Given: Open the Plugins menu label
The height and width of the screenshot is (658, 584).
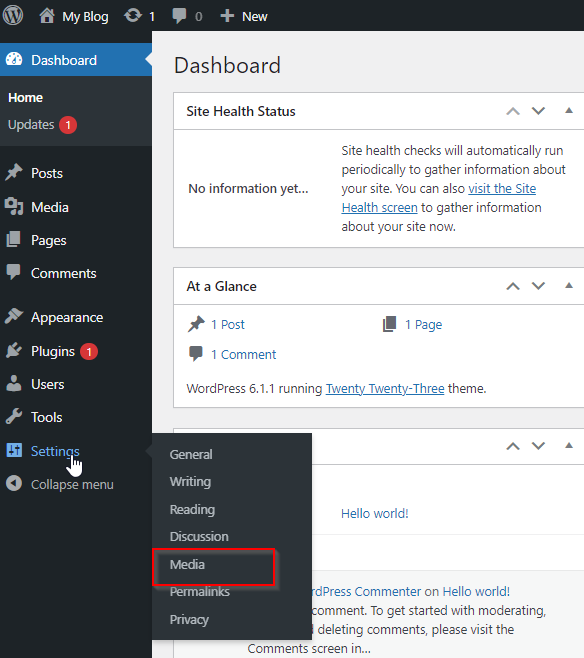Looking at the screenshot, I should point(53,352).
